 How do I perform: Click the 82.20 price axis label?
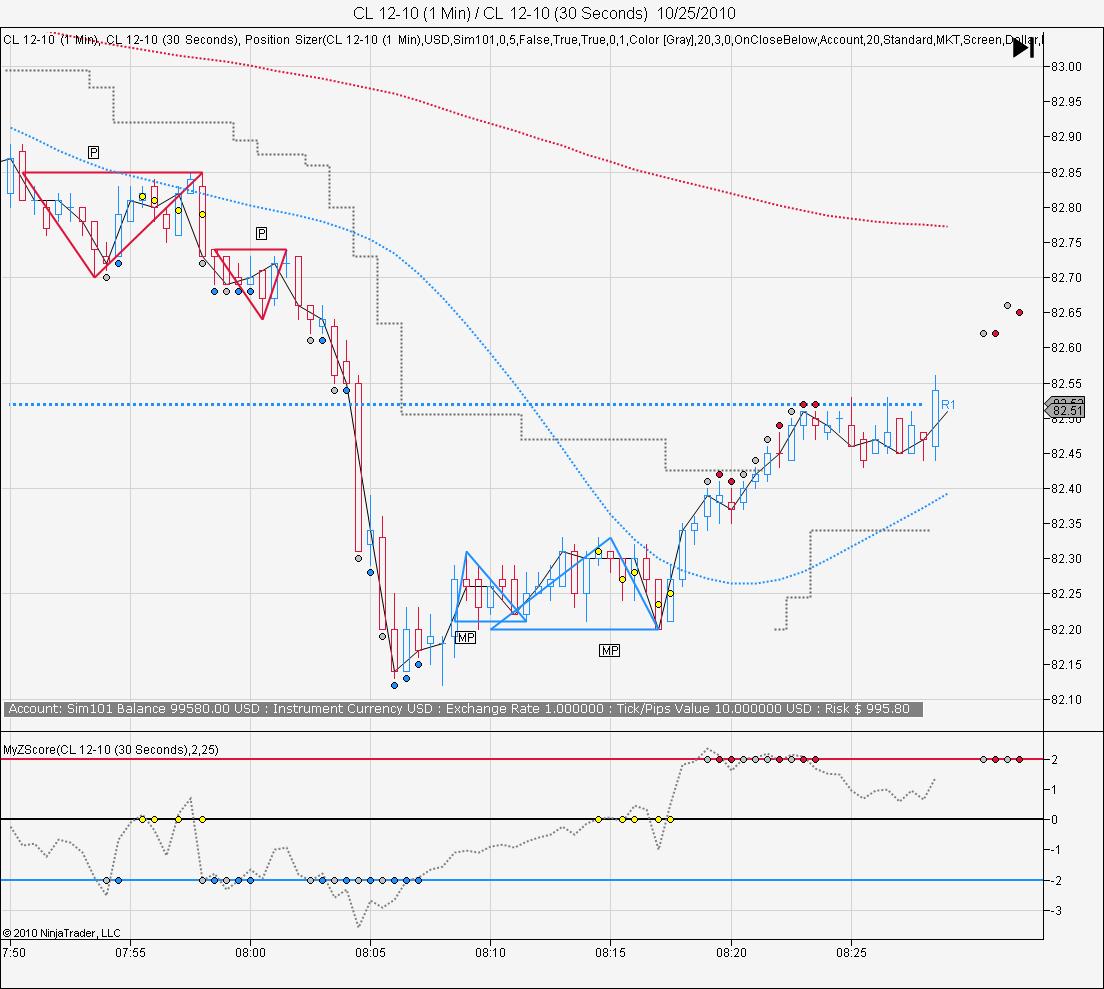pos(1066,629)
